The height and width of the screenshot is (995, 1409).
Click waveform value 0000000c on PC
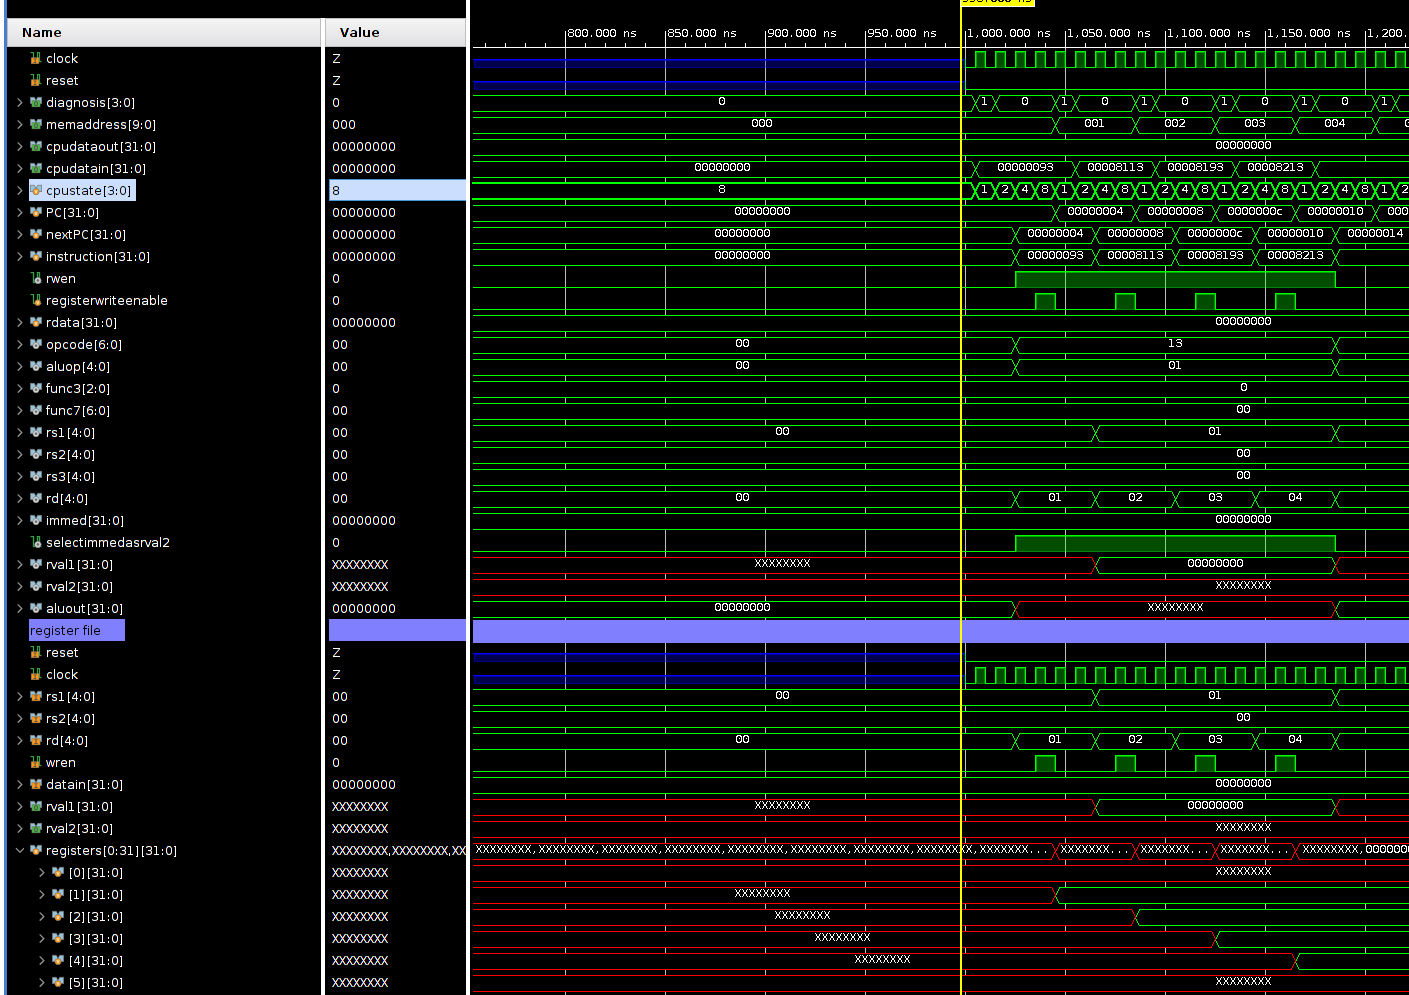(1255, 211)
